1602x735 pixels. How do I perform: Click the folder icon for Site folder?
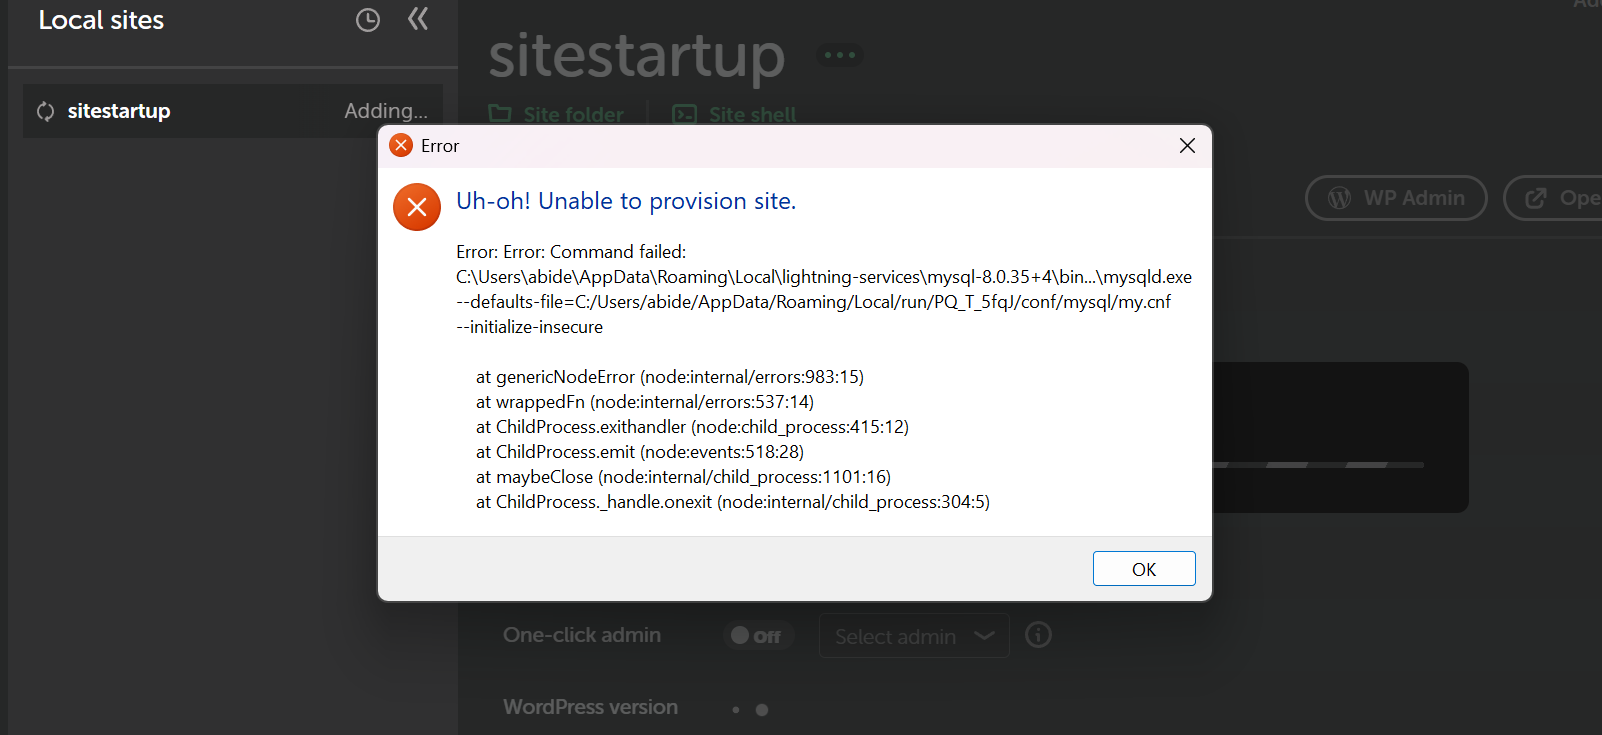(x=500, y=114)
